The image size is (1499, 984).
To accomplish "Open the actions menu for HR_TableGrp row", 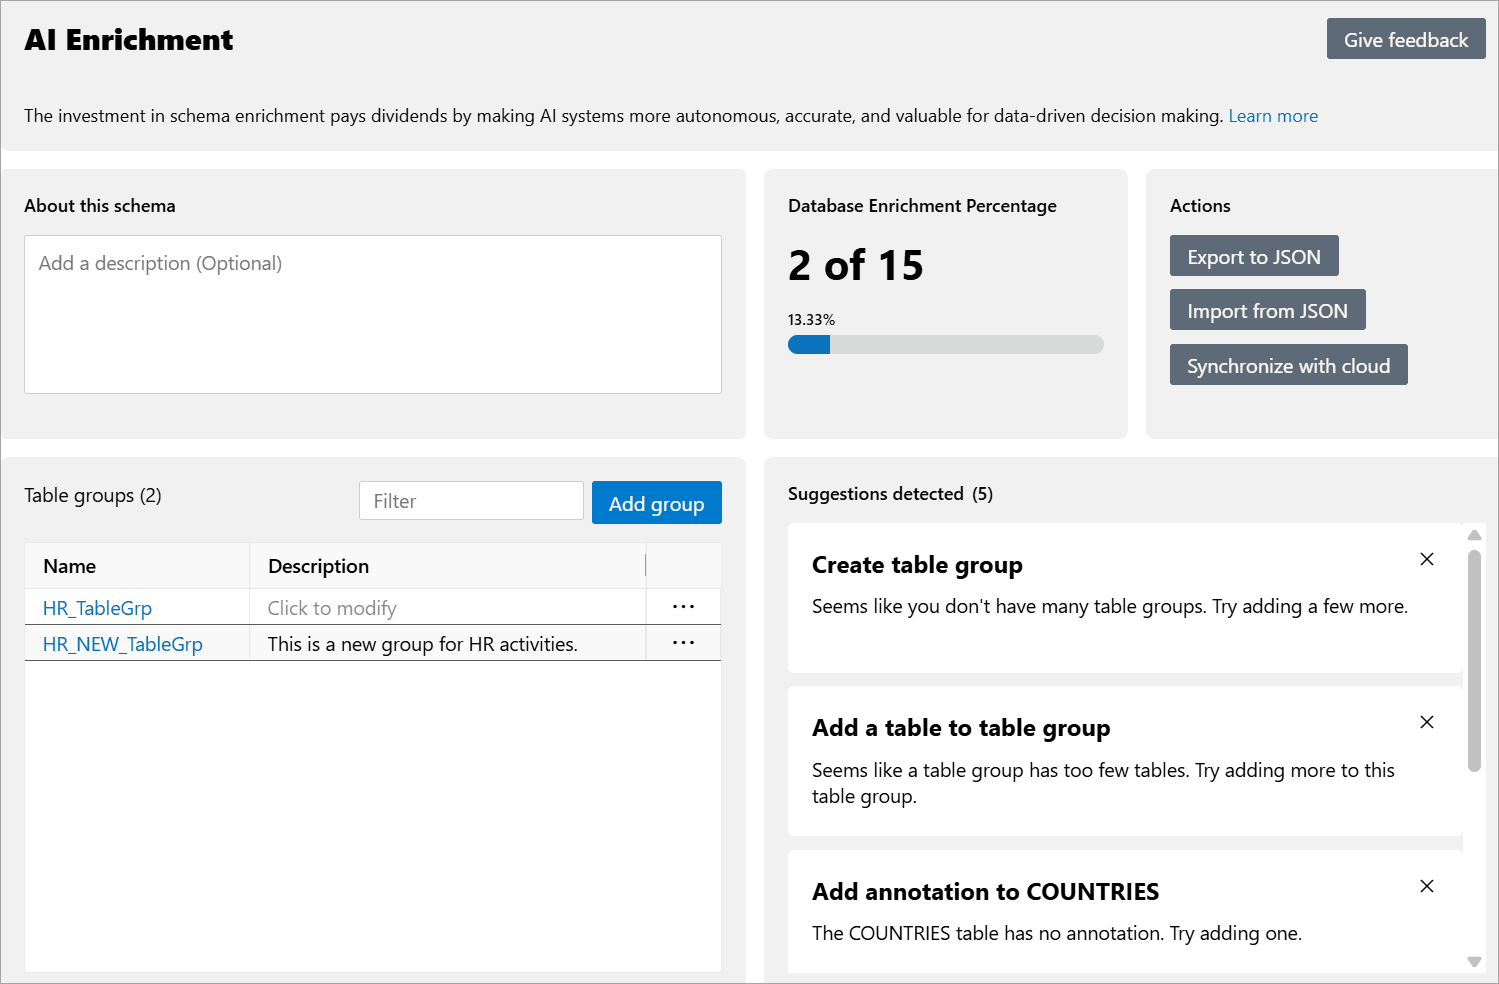I will pos(683,606).
